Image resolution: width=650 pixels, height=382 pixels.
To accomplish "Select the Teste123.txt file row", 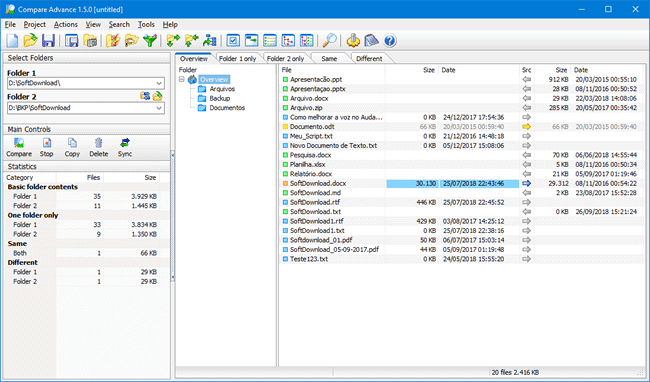I will click(x=462, y=259).
